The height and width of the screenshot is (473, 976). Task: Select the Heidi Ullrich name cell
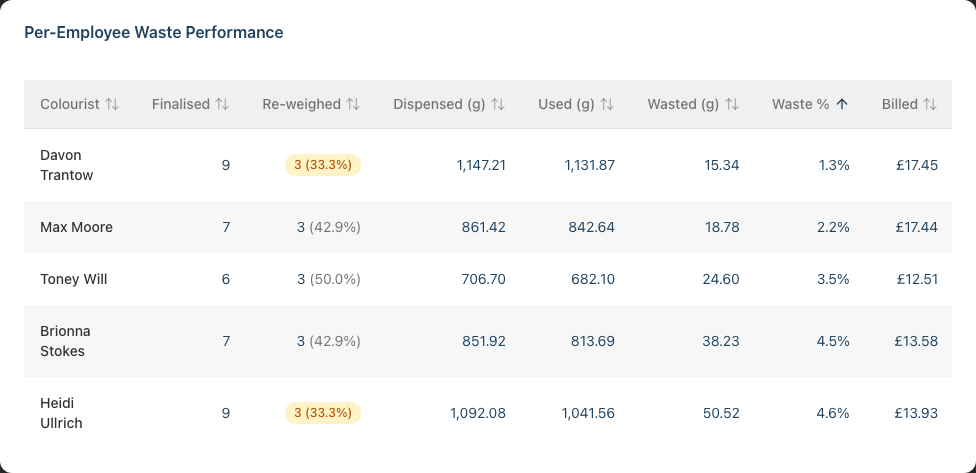click(x=62, y=413)
